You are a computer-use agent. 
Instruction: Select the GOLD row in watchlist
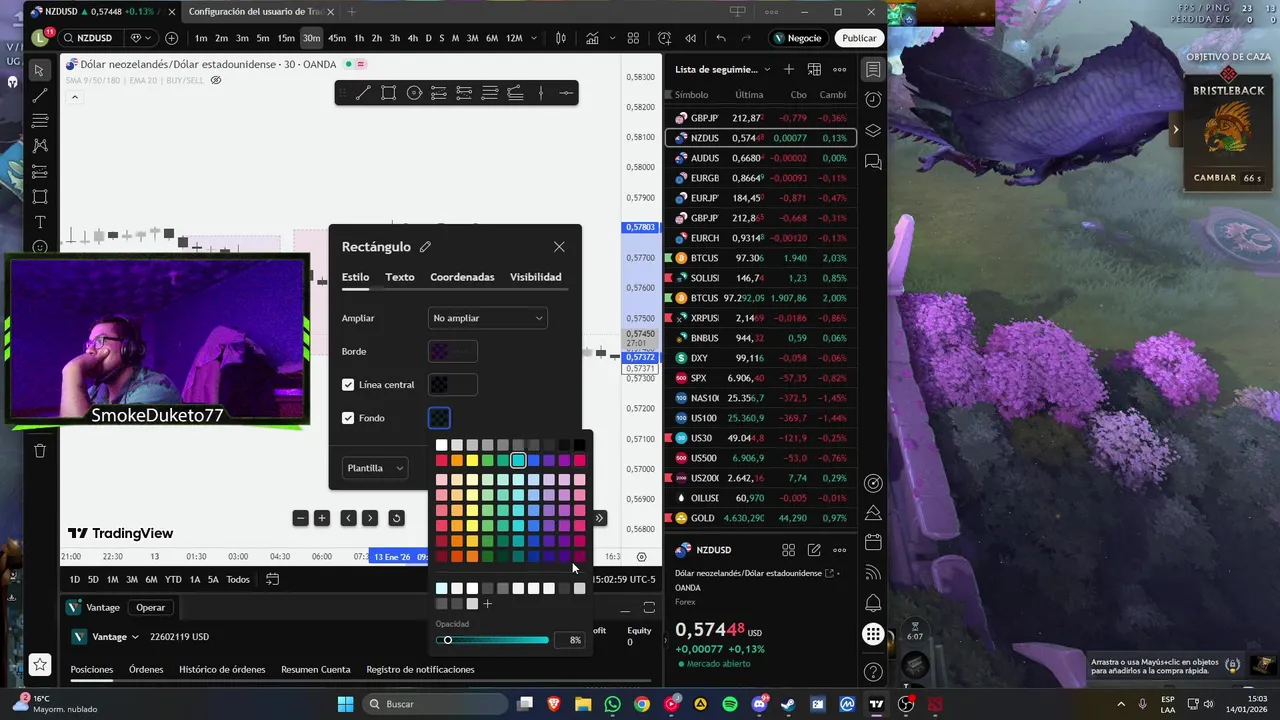tap(761, 518)
